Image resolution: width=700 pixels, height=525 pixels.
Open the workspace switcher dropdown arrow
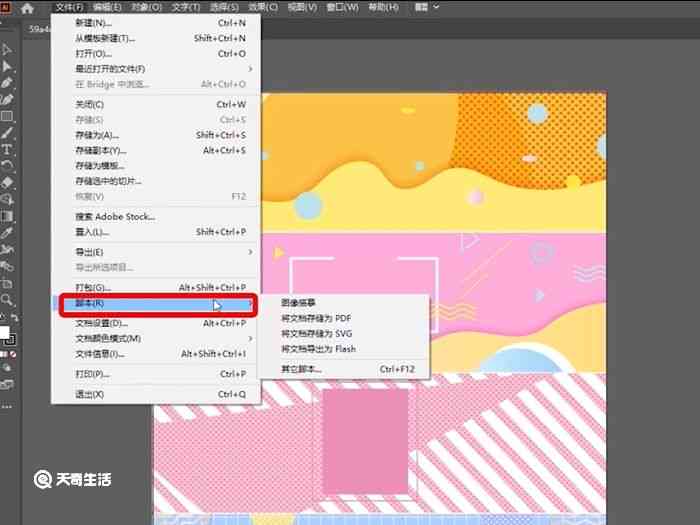coord(436,7)
